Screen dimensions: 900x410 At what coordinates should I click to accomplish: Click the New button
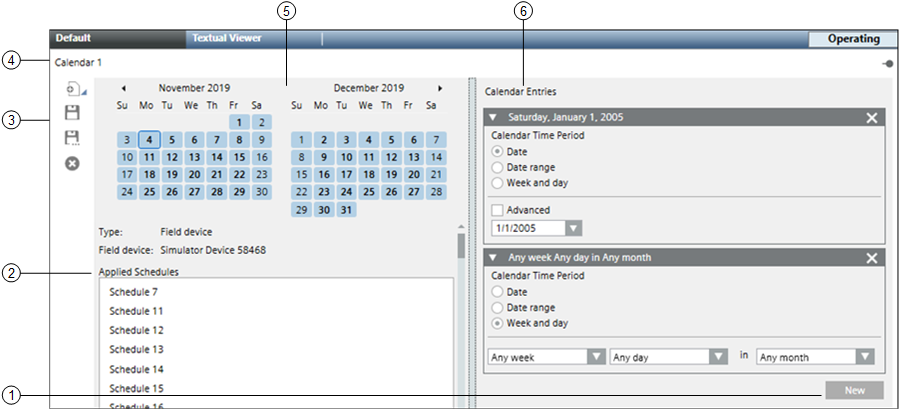(x=854, y=390)
